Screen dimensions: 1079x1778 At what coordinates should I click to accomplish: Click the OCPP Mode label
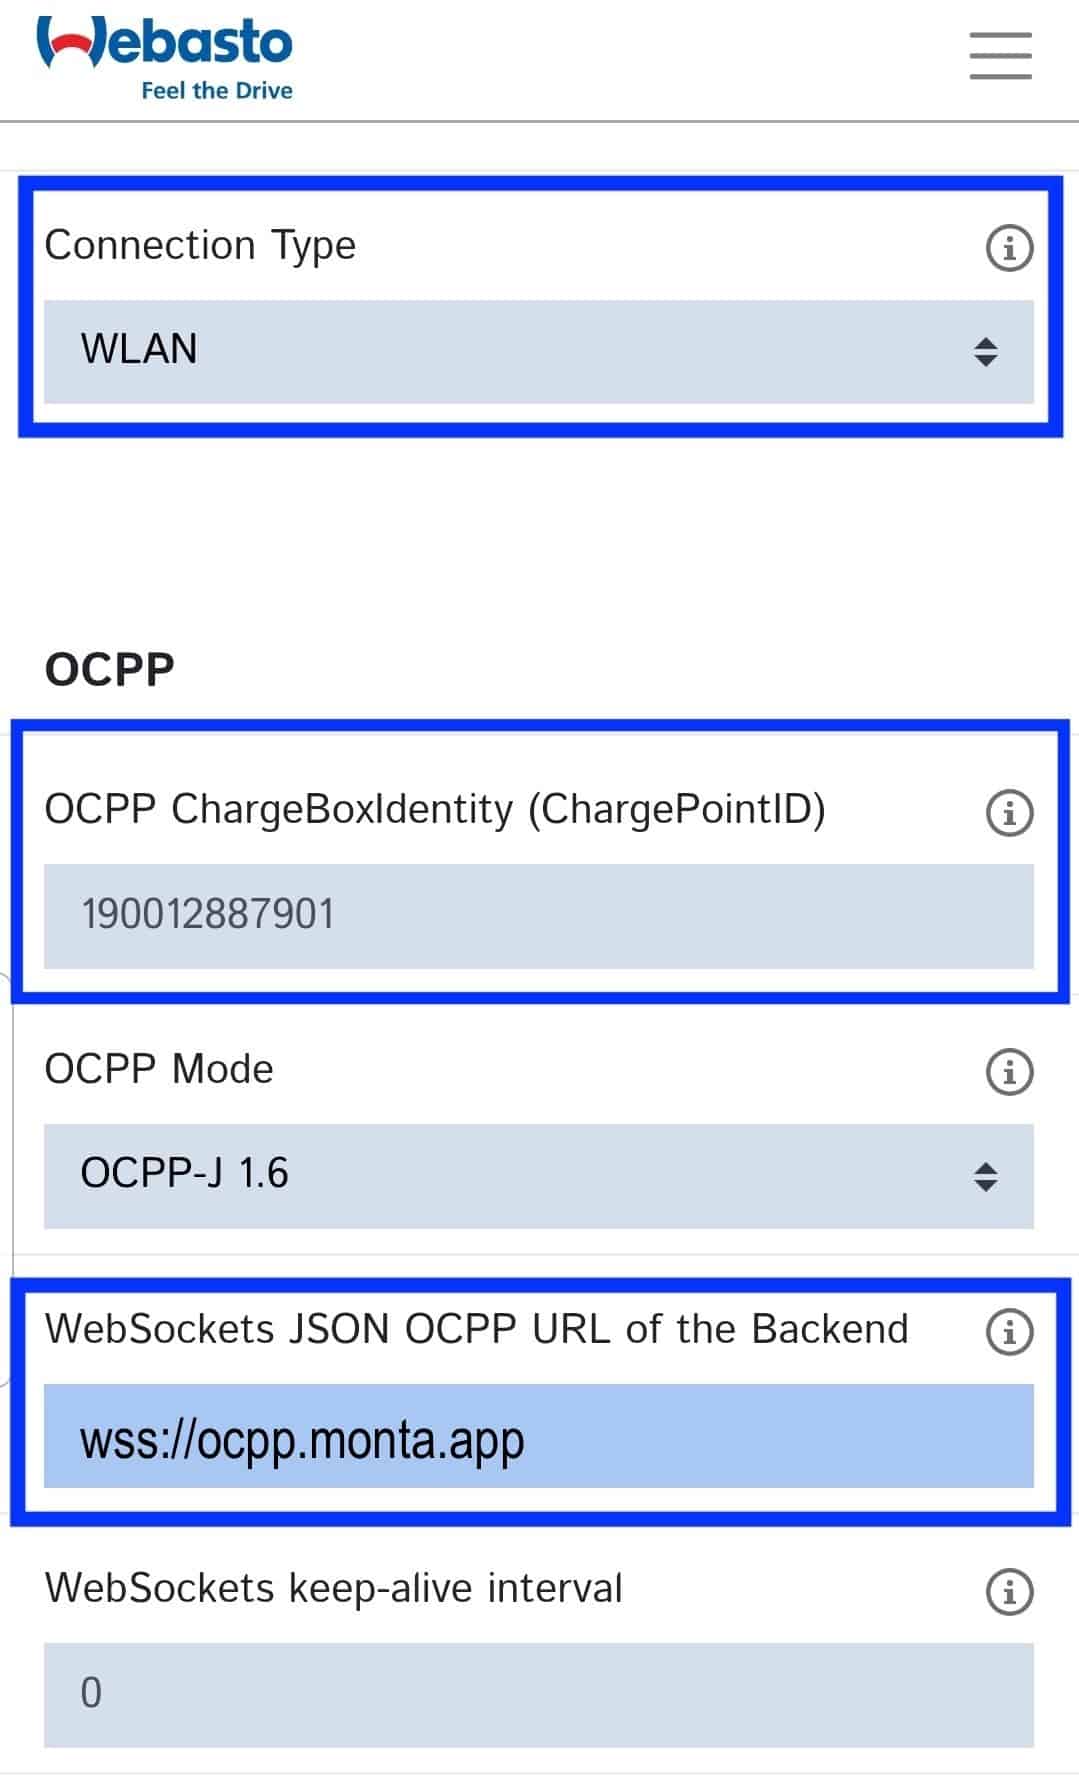coord(159,1069)
